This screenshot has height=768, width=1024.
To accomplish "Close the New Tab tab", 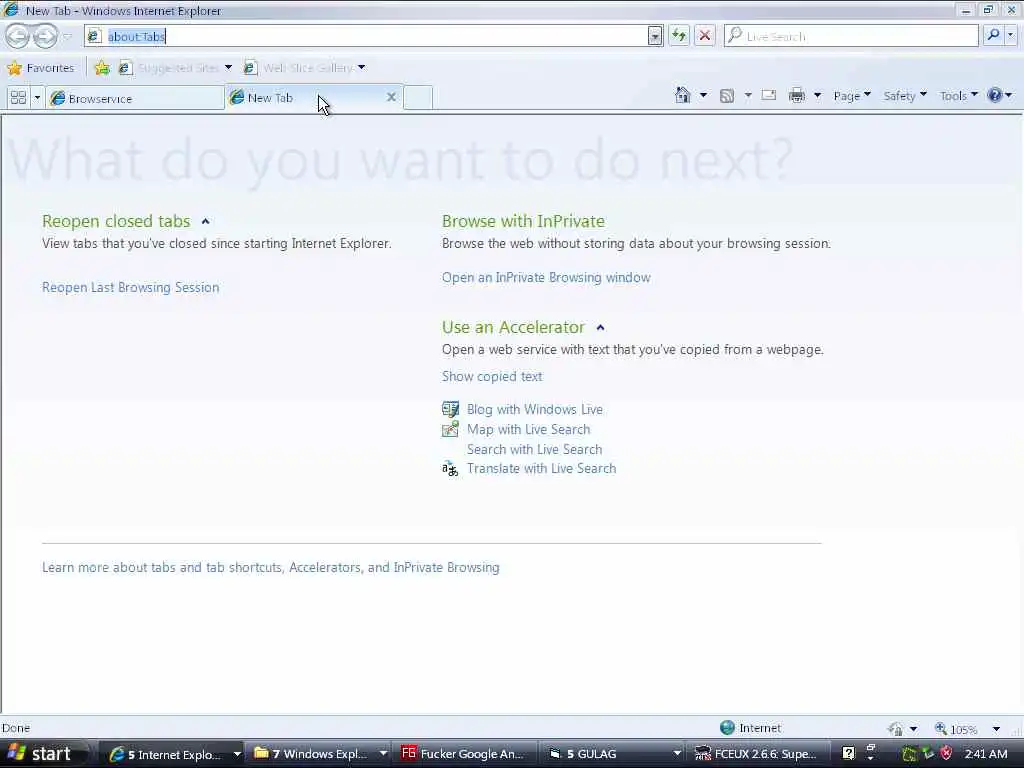I will (x=391, y=97).
